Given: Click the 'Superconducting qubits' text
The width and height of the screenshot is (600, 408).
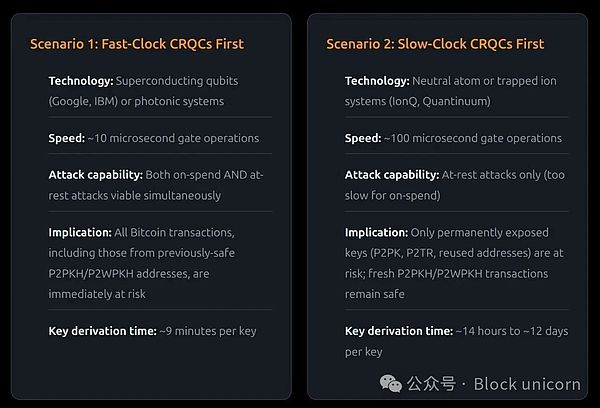Looking at the screenshot, I should tap(177, 80).
